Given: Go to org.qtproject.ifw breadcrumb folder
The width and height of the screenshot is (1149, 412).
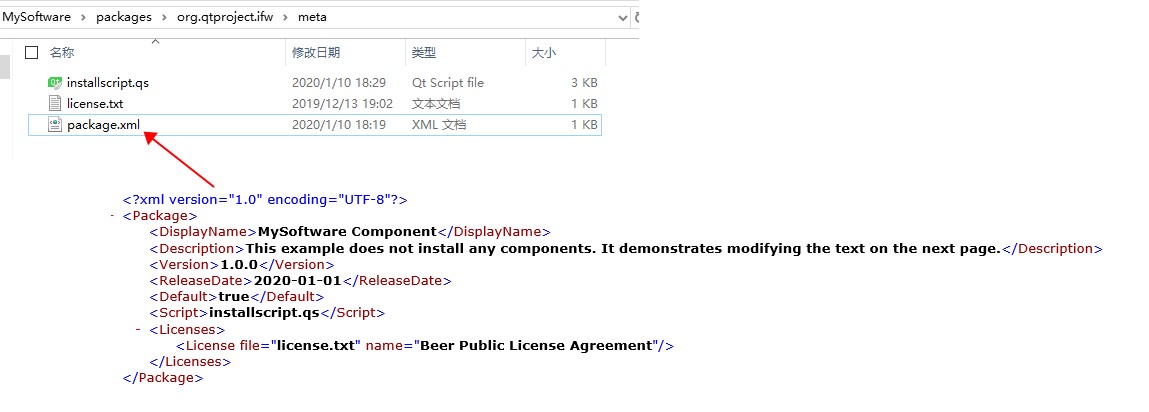Looking at the screenshot, I should 225,17.
